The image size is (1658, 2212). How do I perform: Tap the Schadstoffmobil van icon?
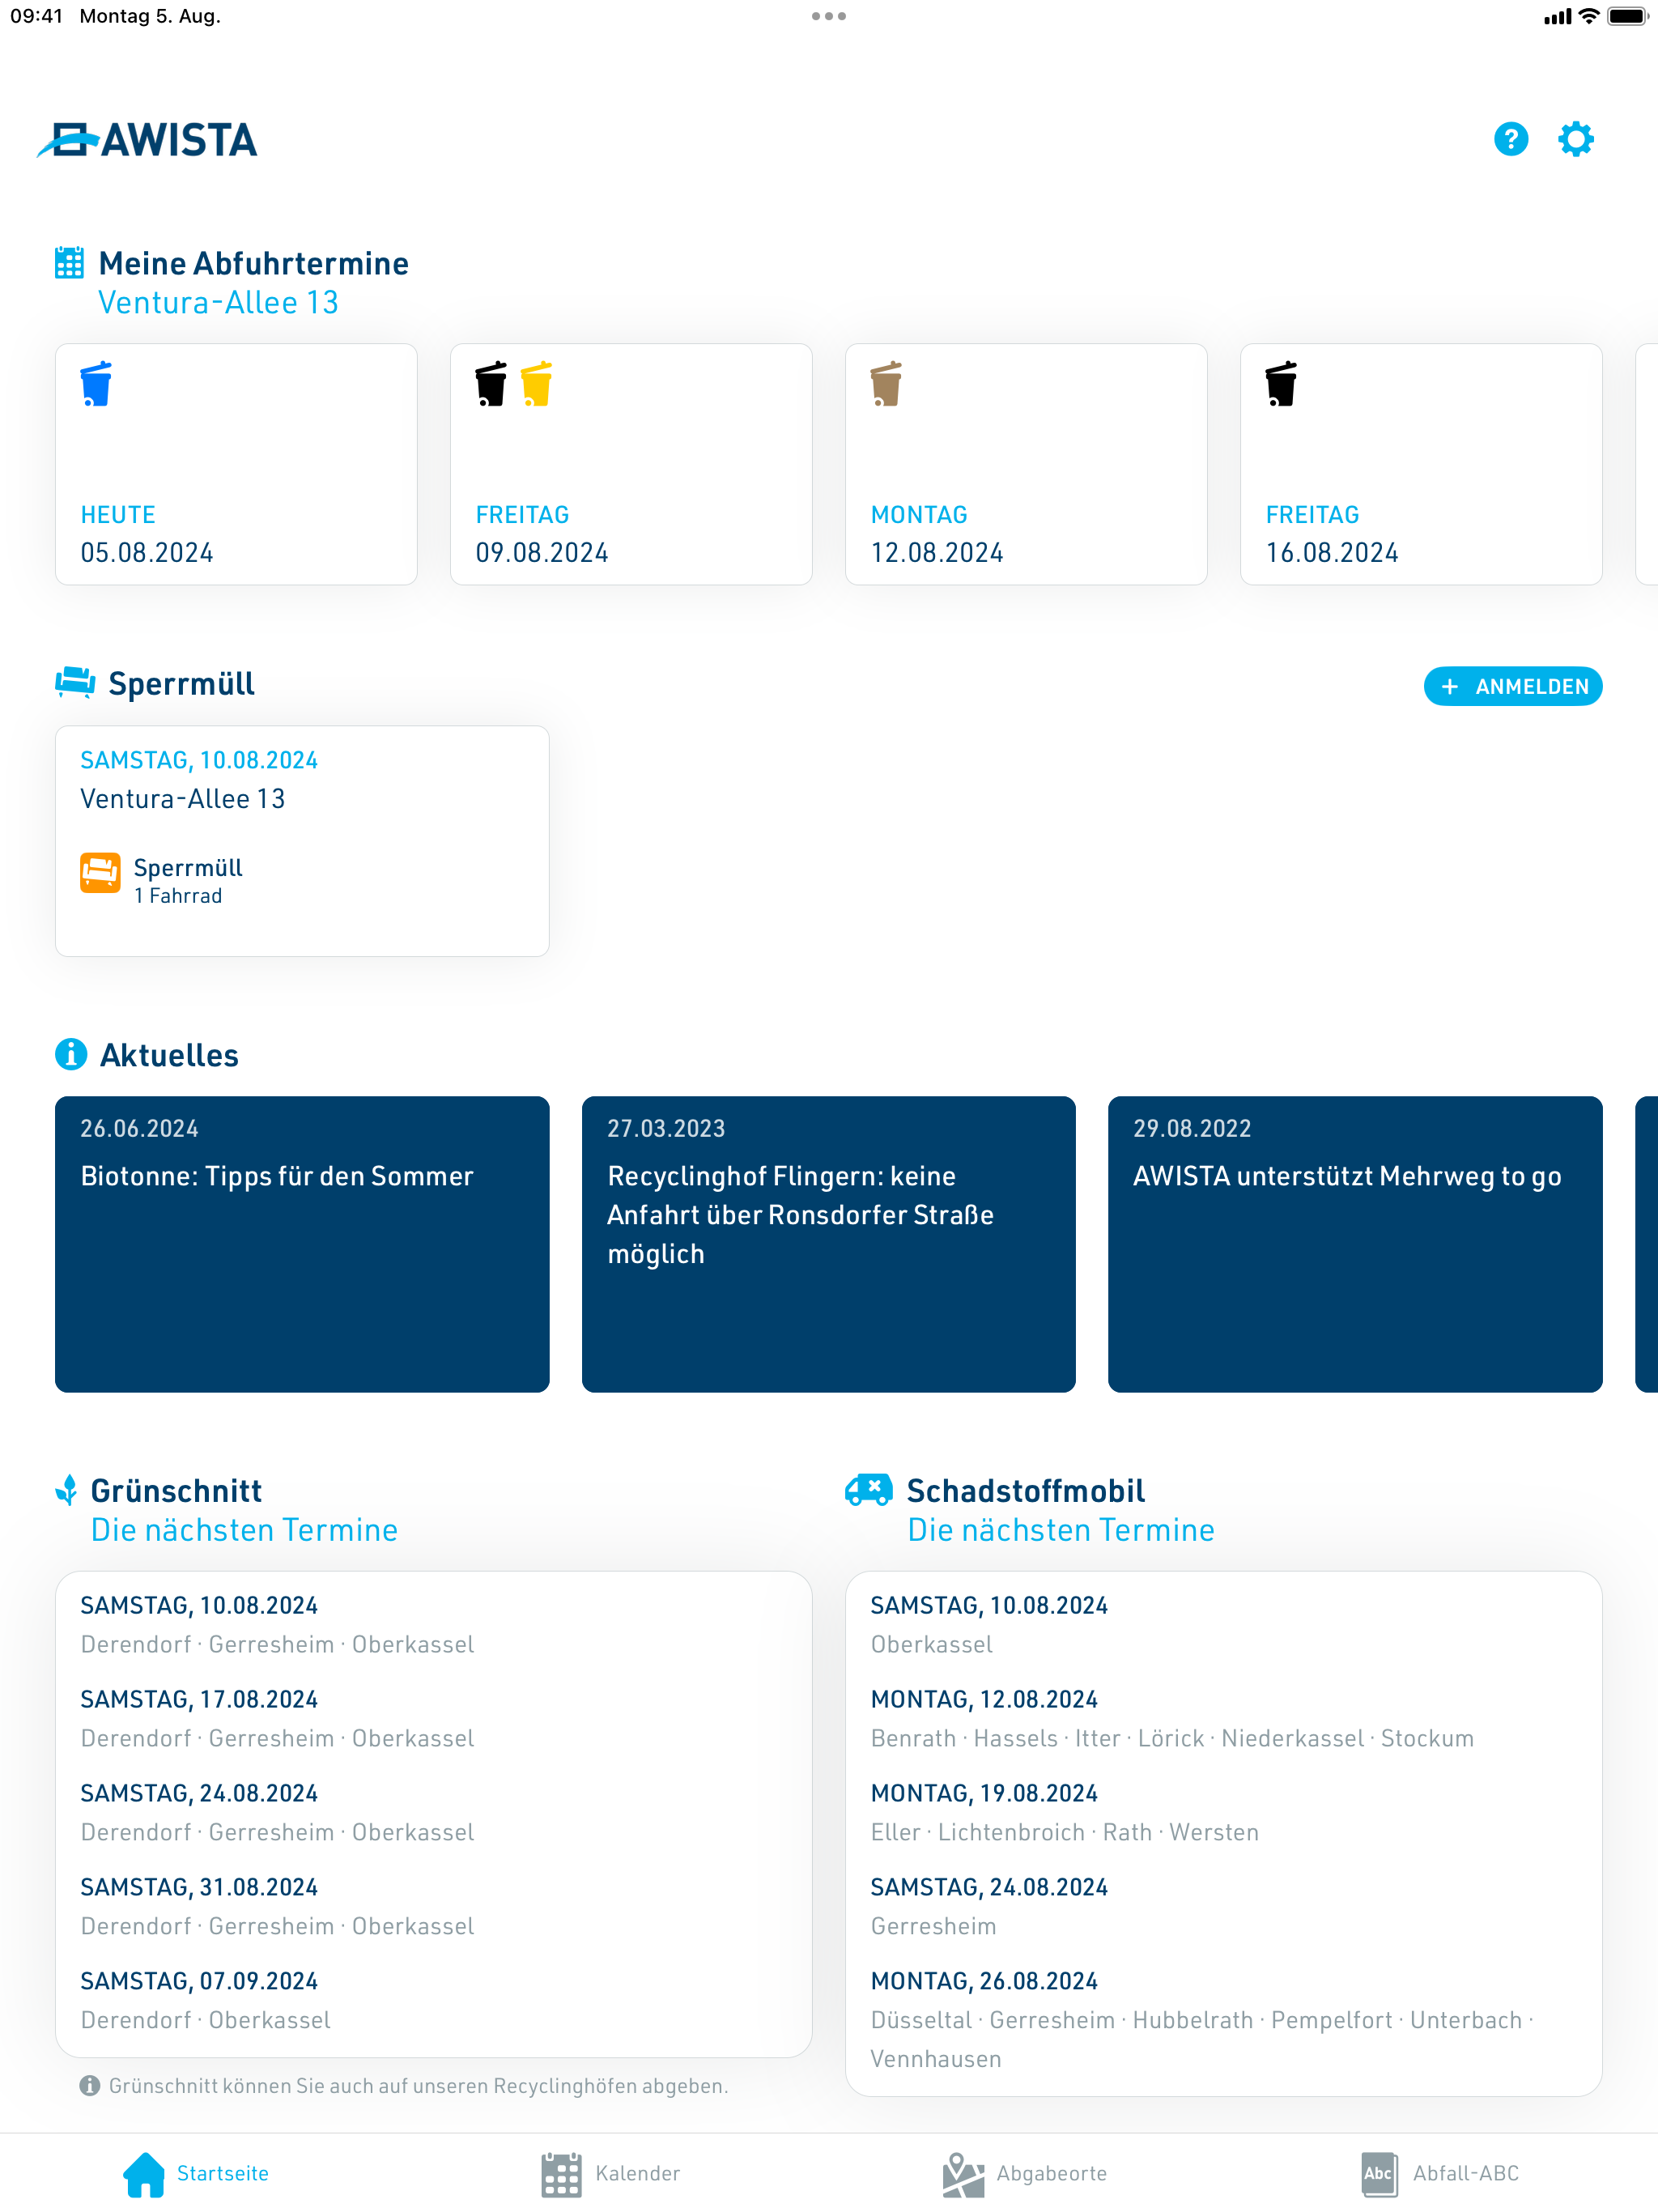868,1490
